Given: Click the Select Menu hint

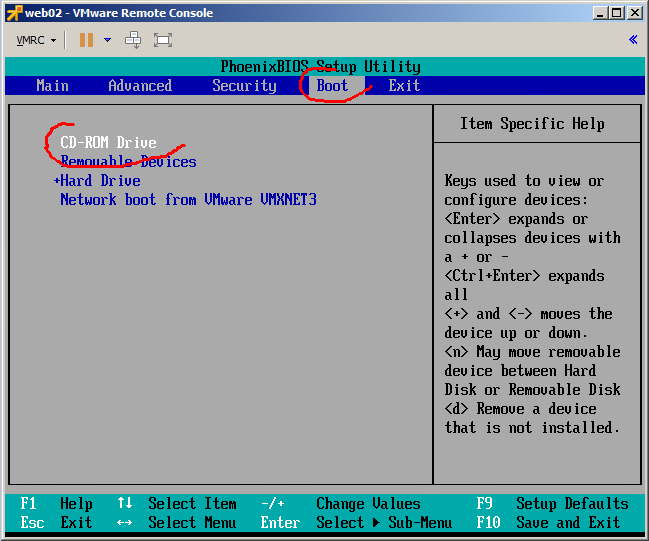Looking at the screenshot, I should tap(177, 522).
